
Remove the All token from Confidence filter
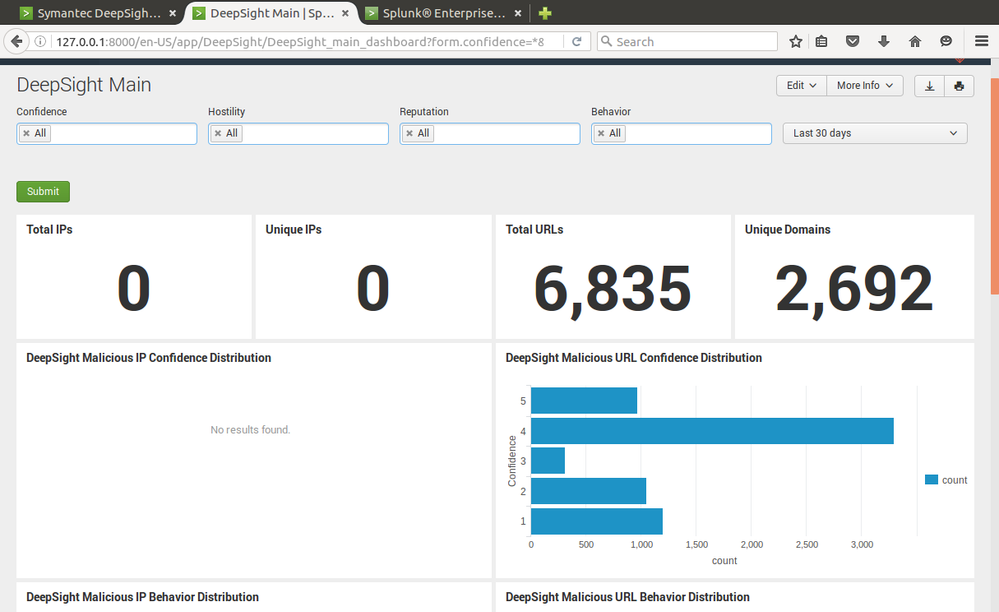point(26,133)
